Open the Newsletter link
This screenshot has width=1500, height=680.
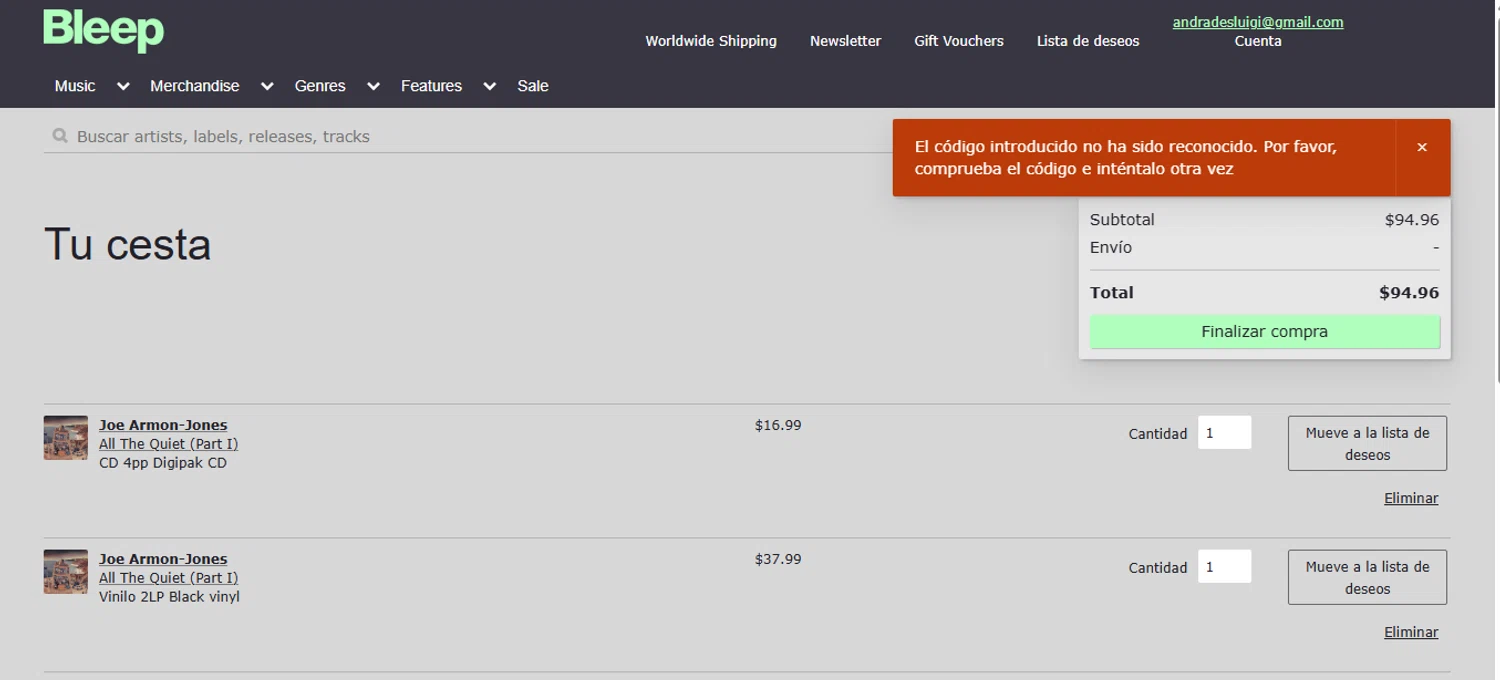click(x=845, y=41)
